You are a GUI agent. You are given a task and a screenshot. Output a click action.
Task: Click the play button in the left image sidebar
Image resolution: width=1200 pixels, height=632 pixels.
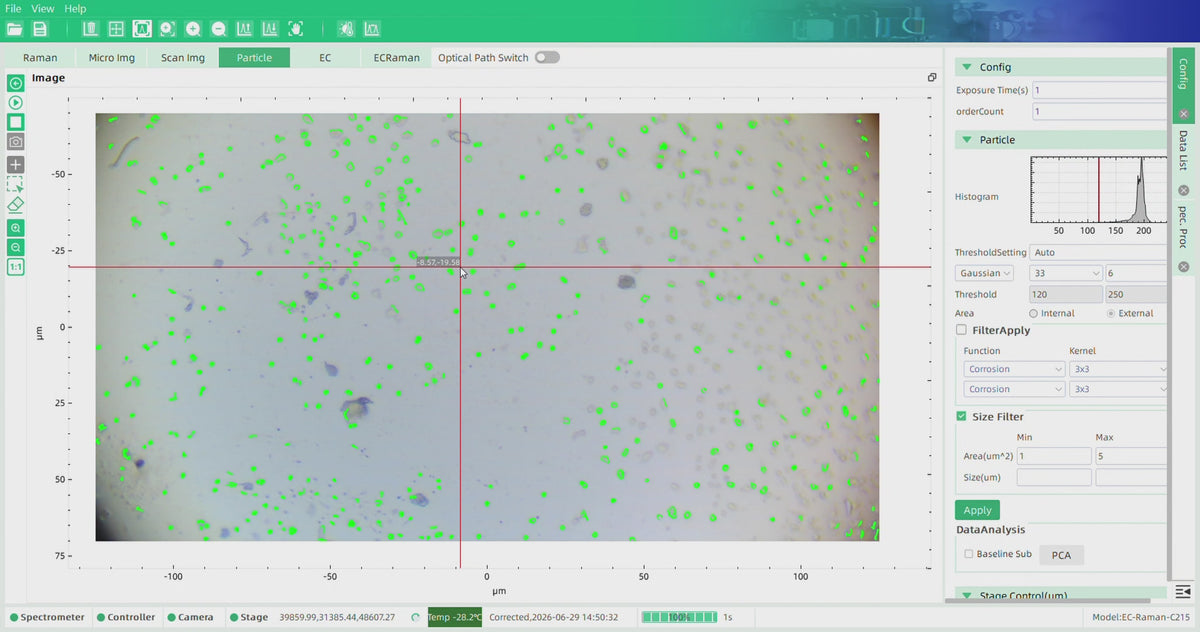coord(15,102)
